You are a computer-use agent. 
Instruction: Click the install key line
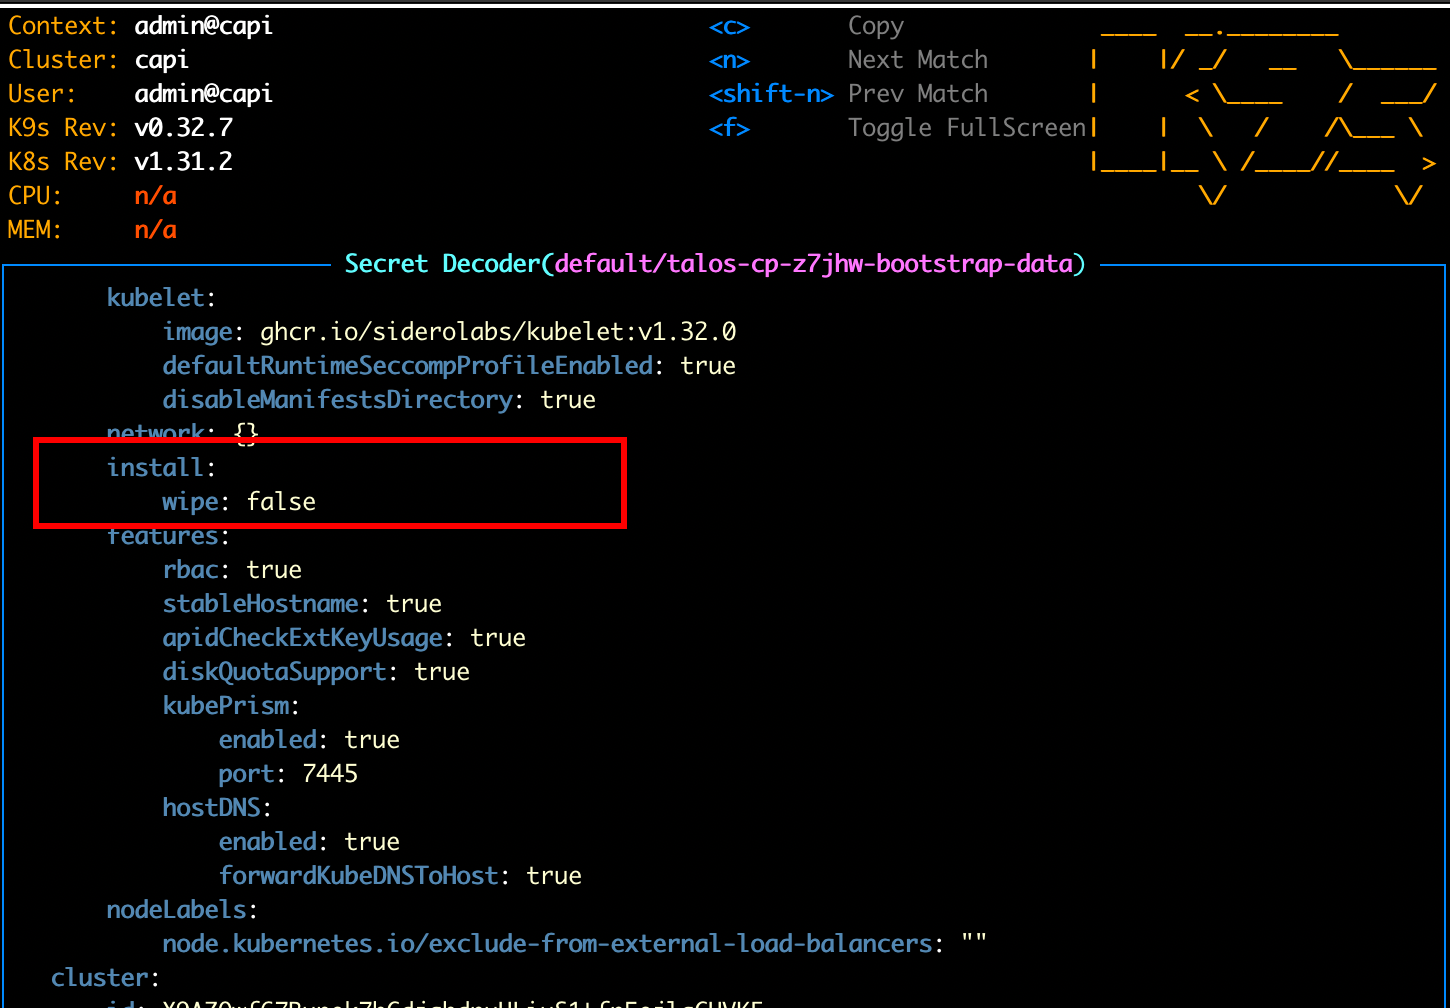pos(161,468)
